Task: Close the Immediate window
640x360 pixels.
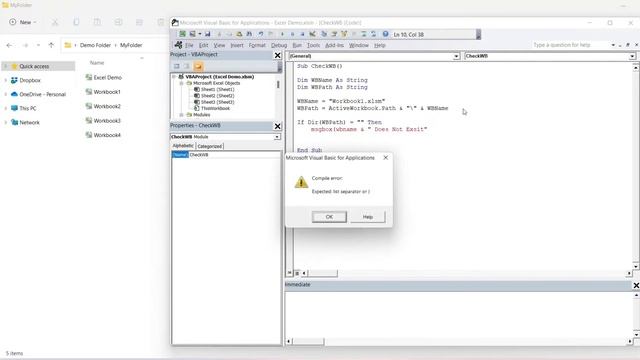Action: pos(636,285)
